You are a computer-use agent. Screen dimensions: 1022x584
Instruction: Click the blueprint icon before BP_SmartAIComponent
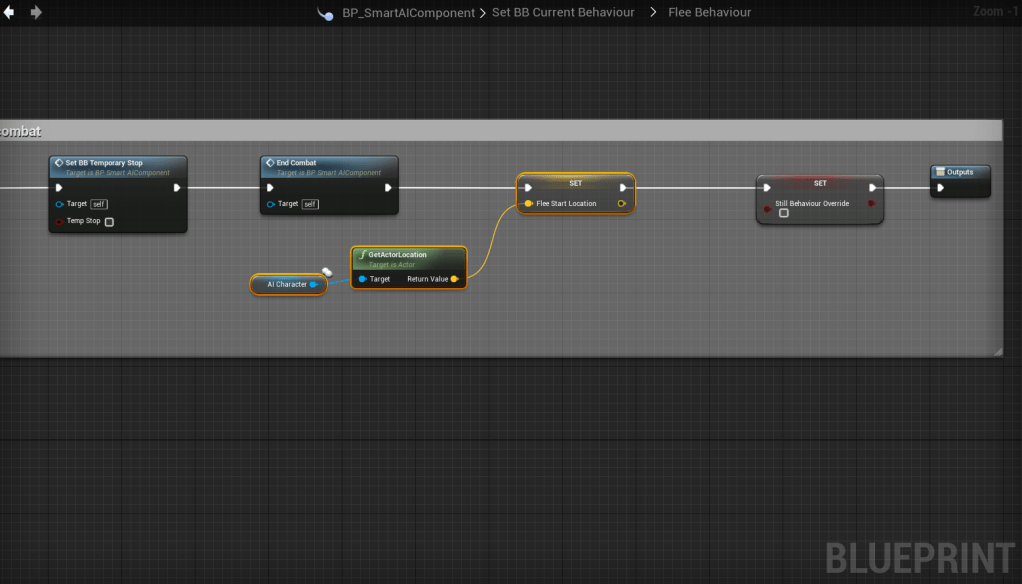325,14
